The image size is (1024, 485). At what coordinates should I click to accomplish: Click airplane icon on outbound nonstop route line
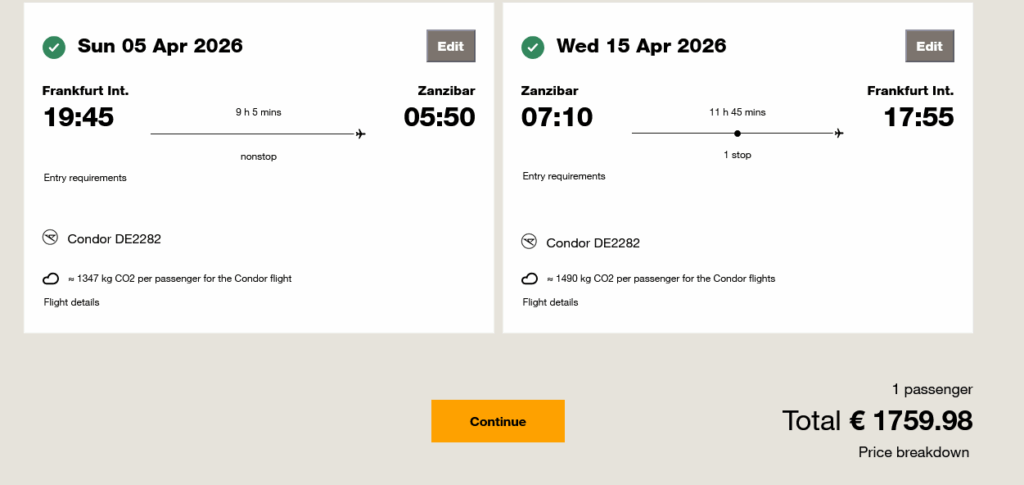tap(360, 133)
